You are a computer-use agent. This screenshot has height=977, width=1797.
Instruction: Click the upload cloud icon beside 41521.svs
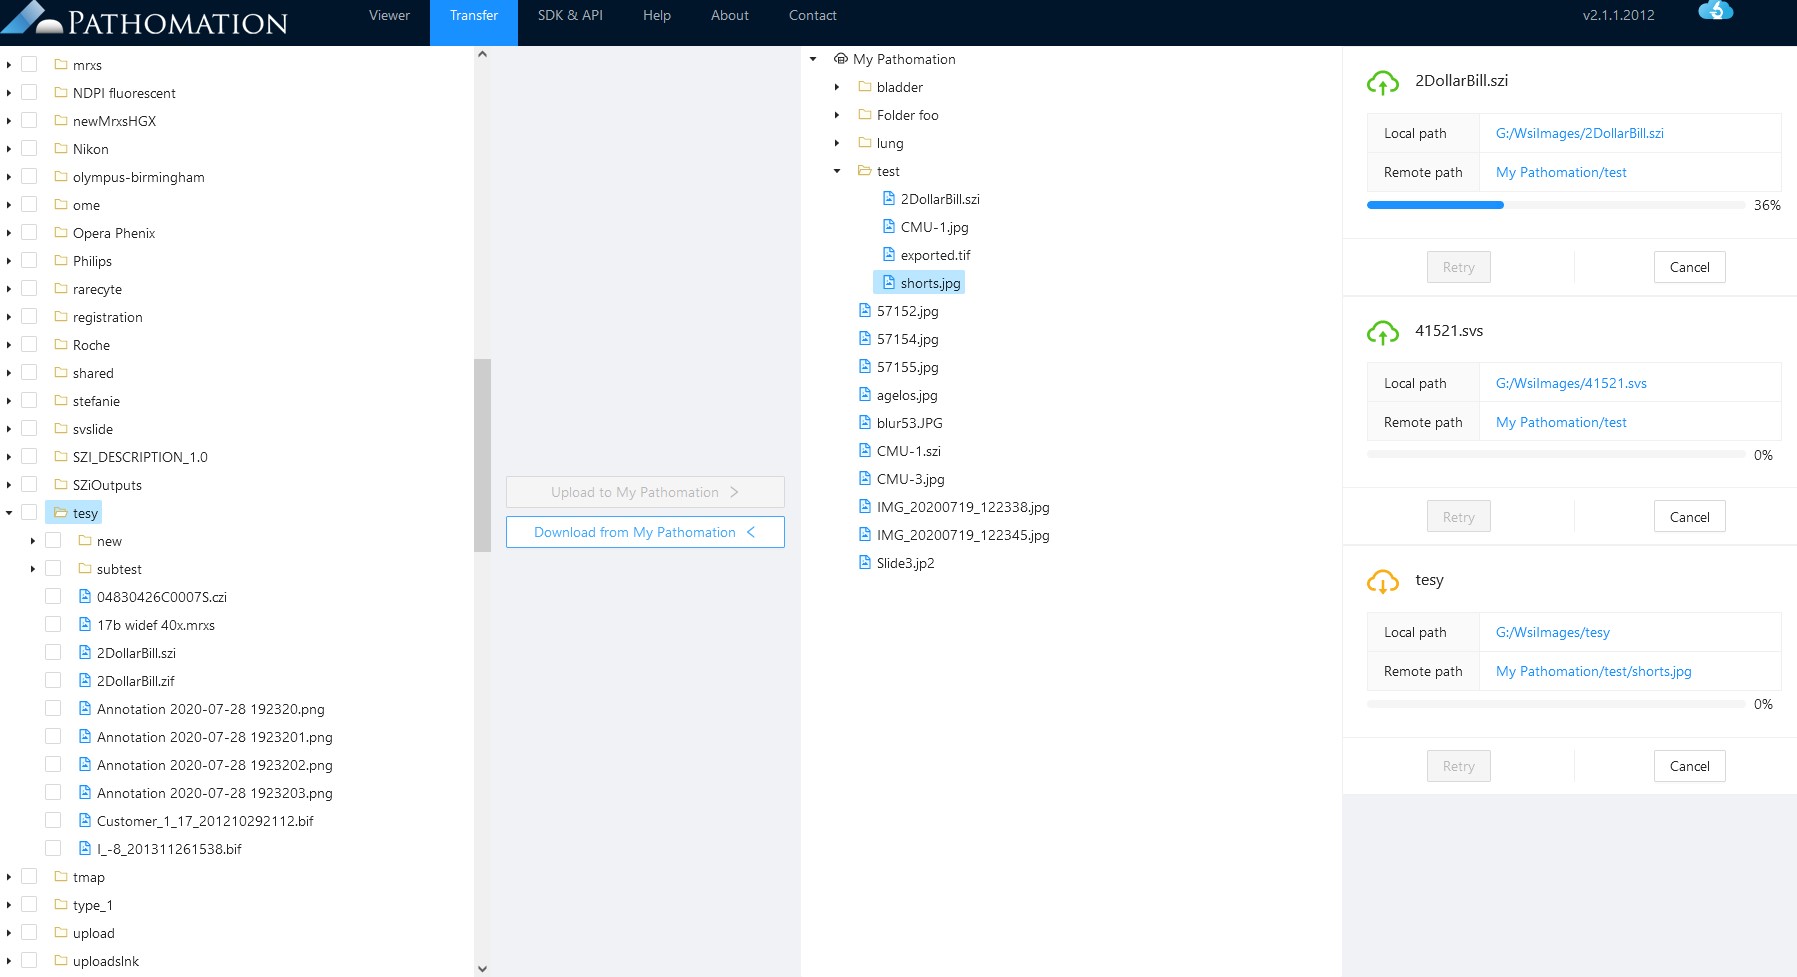click(x=1383, y=332)
